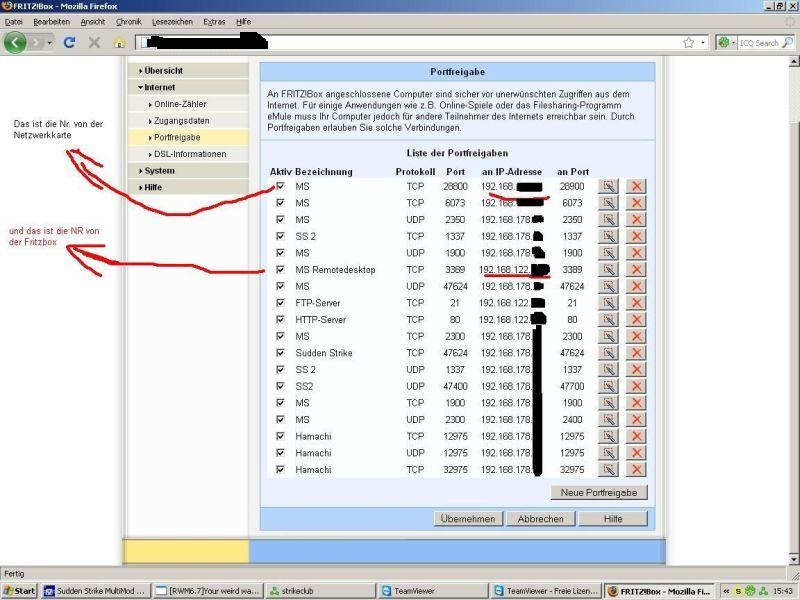Edit the MS UDP 2350 rule

coord(608,220)
